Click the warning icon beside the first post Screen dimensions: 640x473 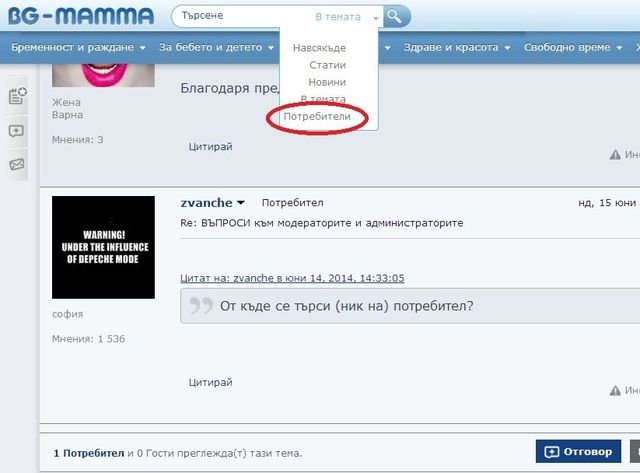coord(616,155)
